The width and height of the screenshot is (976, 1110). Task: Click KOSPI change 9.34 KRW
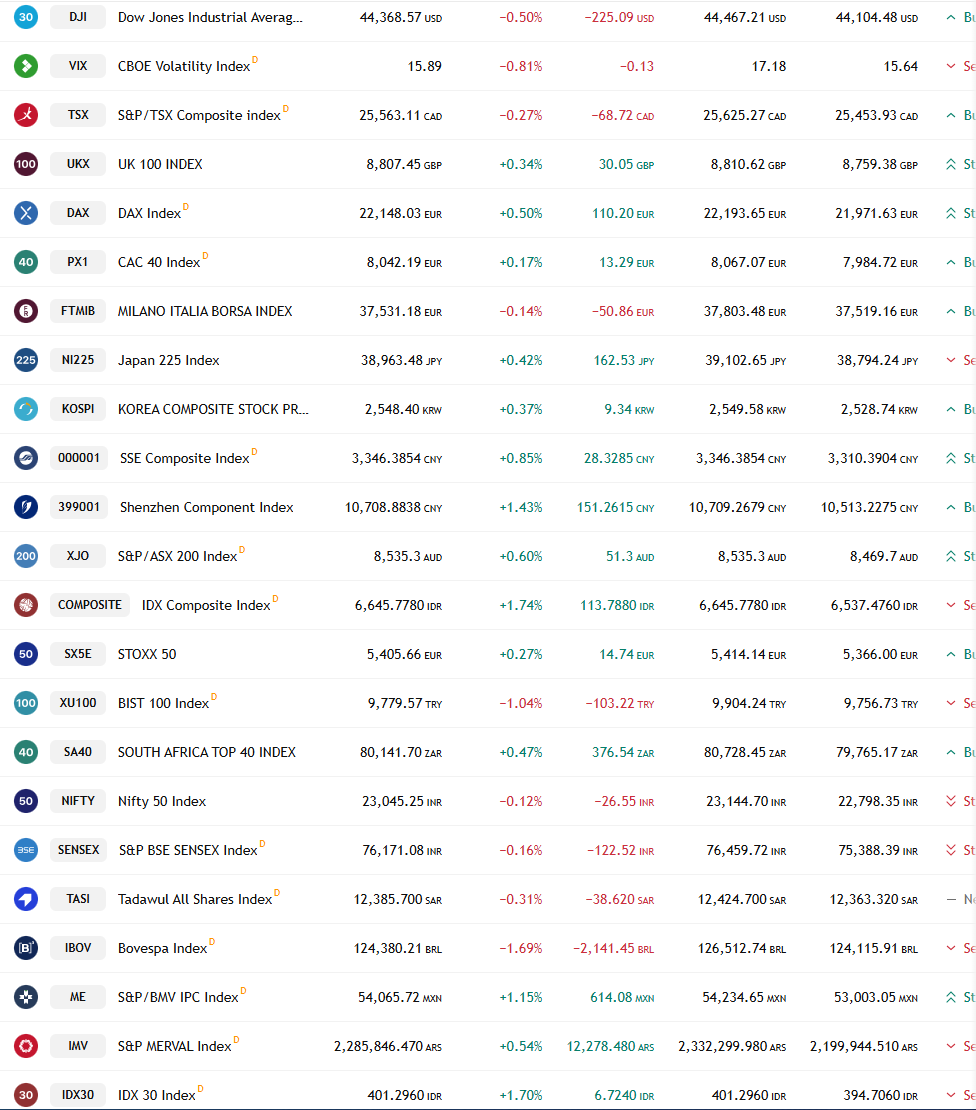pyautogui.click(x=629, y=409)
